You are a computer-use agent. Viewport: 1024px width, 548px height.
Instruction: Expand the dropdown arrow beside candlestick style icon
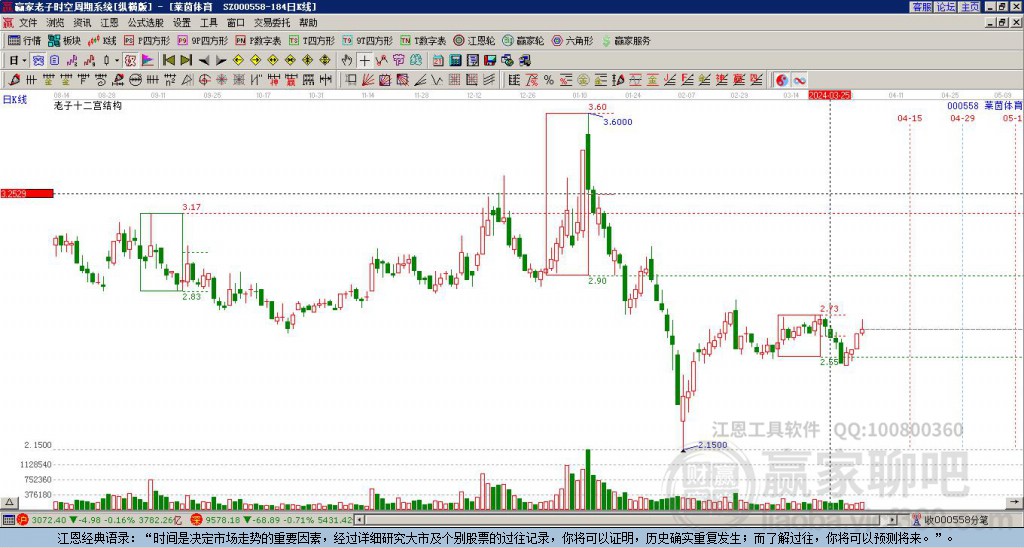coord(117,61)
